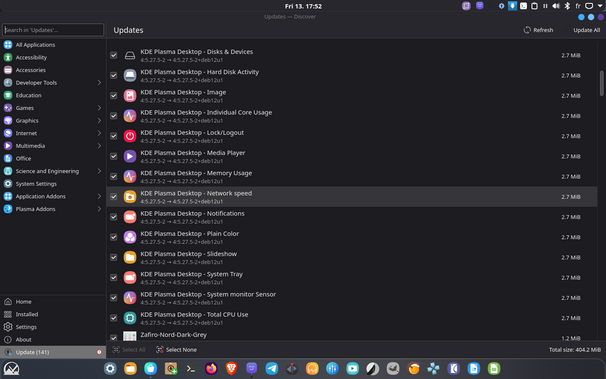Launch Brave browser from the dock
Viewport: 606px width, 379px height.
coord(231,369)
